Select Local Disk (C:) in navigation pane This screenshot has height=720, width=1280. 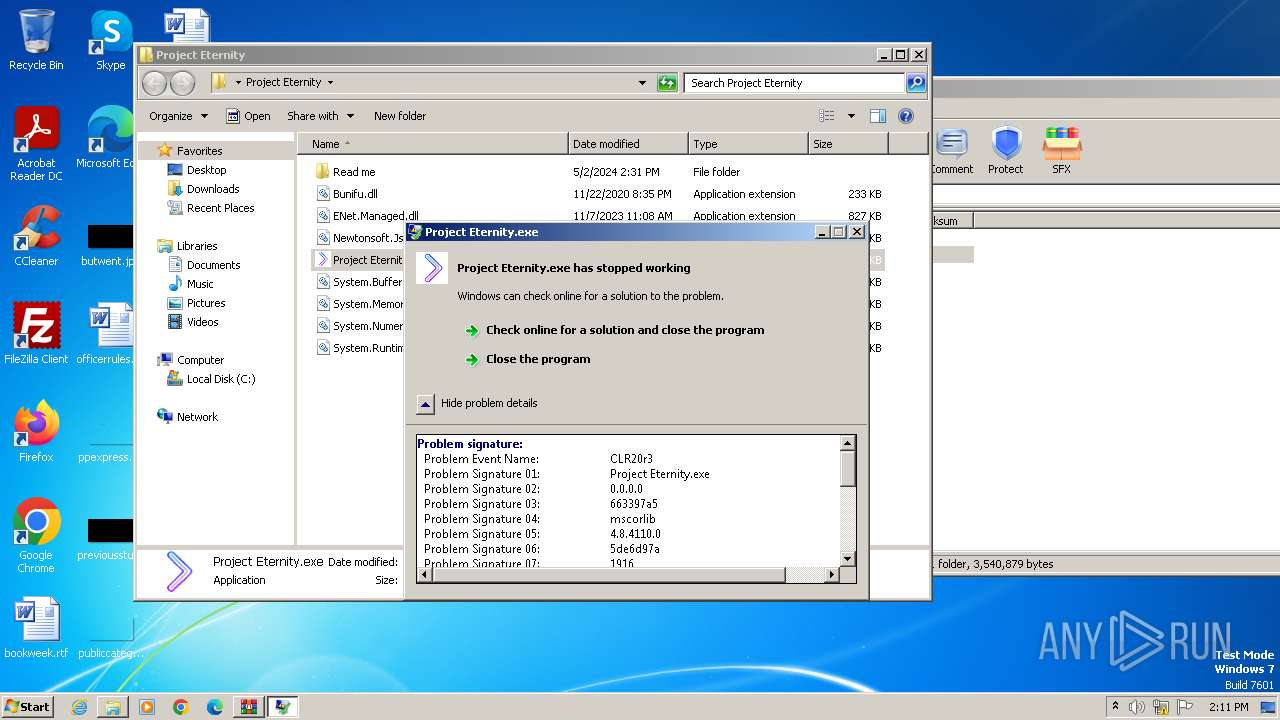[220, 379]
